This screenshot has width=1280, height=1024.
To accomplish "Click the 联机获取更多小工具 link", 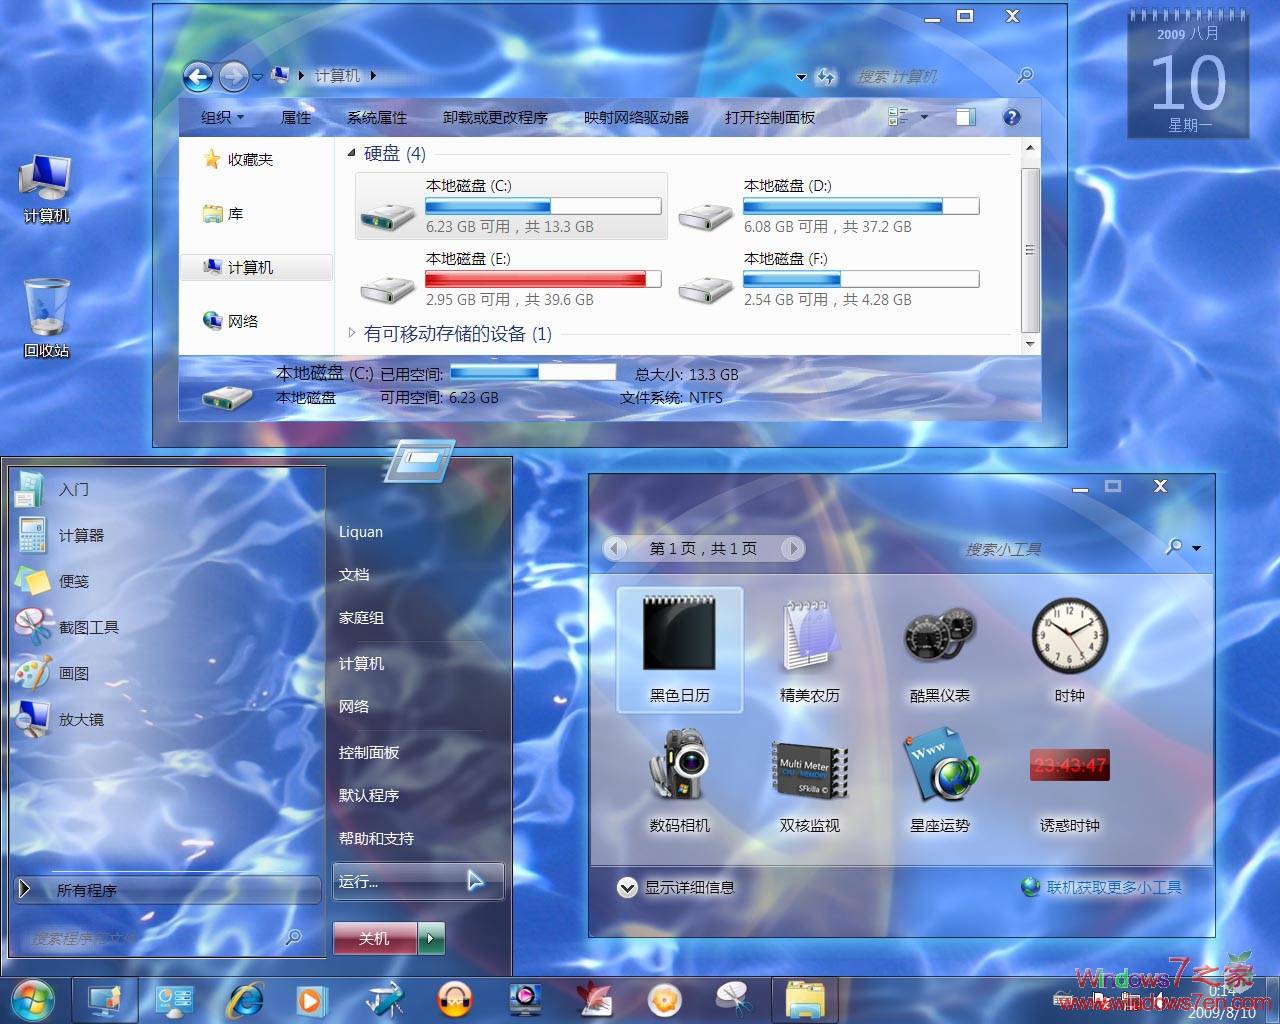I will tap(1113, 886).
